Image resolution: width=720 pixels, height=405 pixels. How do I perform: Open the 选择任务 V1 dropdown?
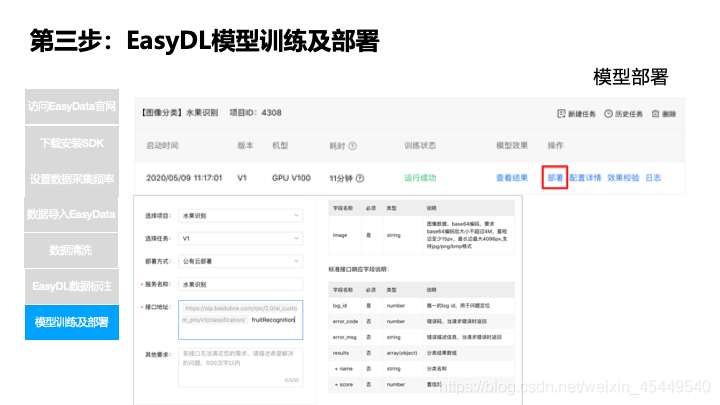click(x=241, y=238)
